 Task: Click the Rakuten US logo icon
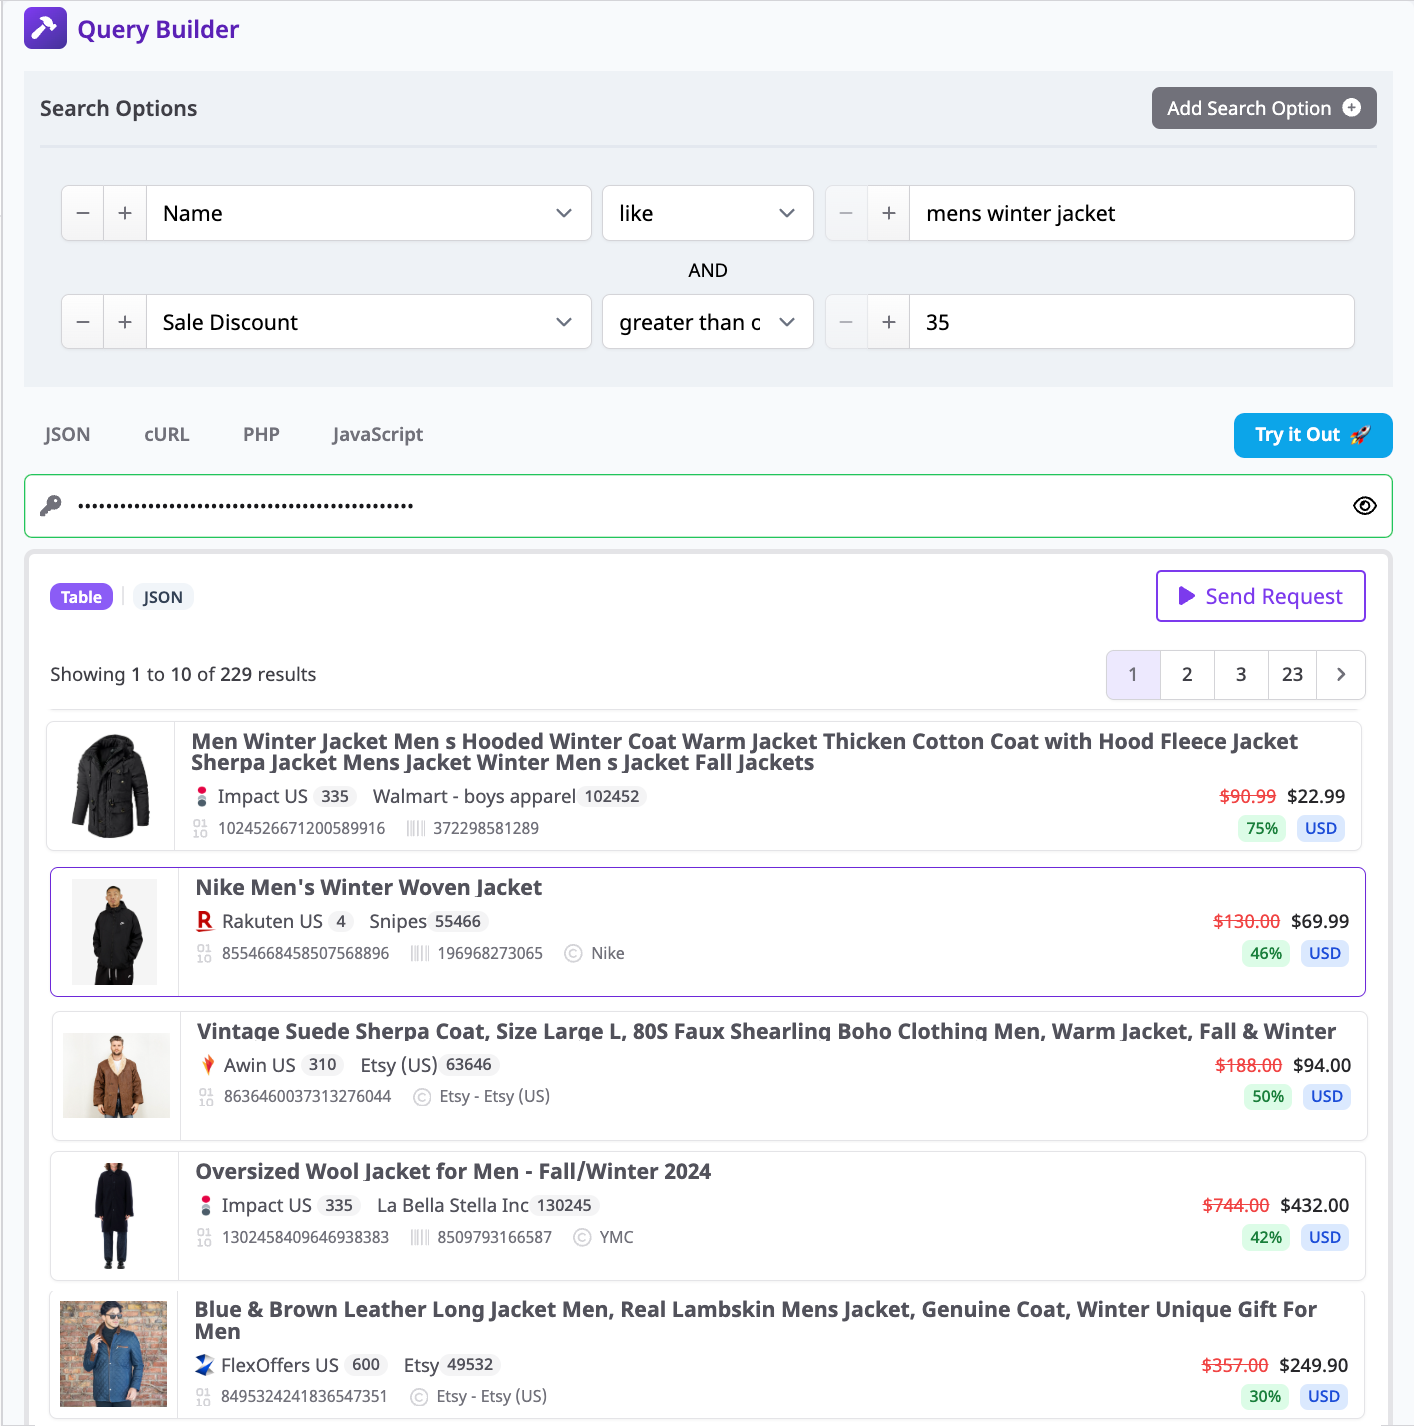click(205, 921)
